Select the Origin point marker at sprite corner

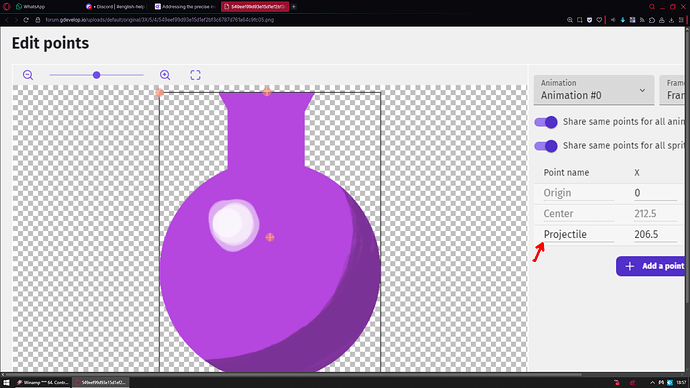159,92
